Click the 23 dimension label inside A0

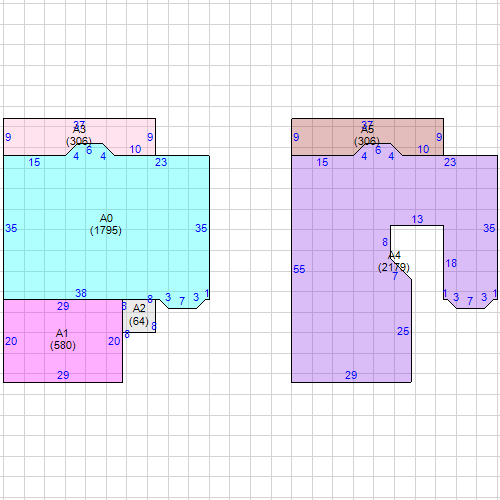(x=161, y=162)
